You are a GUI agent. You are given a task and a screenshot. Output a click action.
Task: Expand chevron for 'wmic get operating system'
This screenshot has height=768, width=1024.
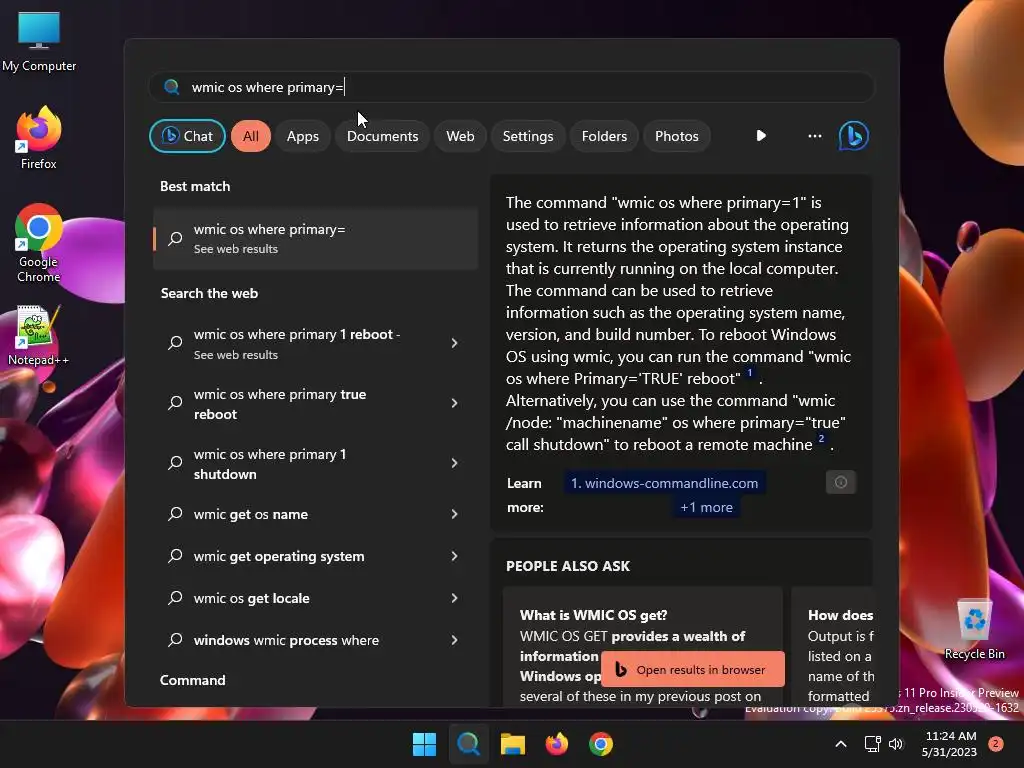455,556
